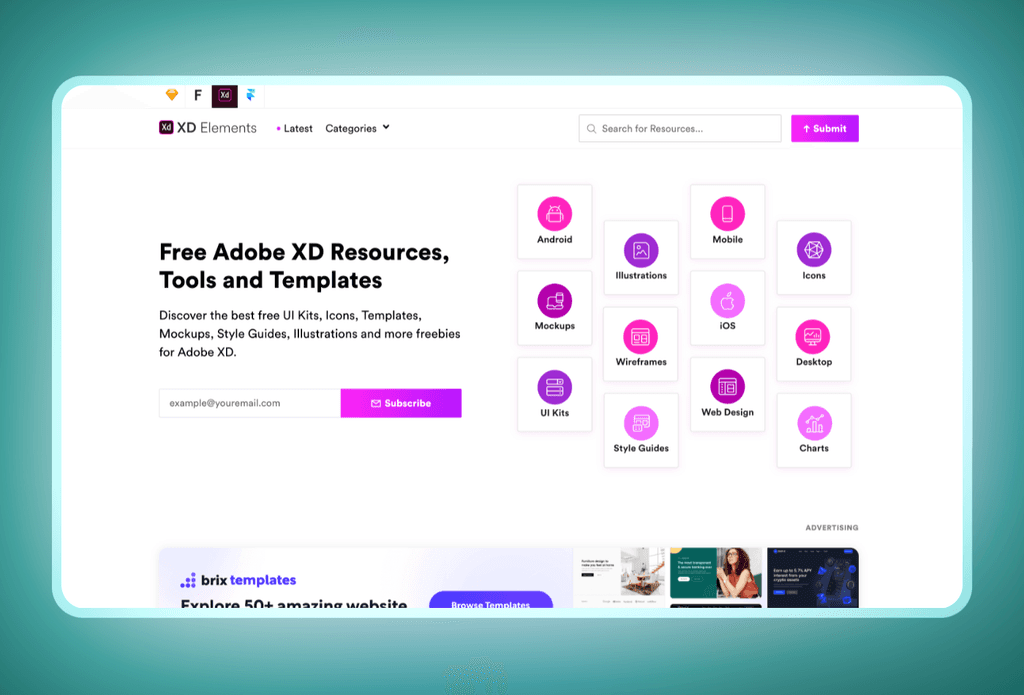The width and height of the screenshot is (1024, 695).
Task: Switch to the Sketch platform tab
Action: [x=170, y=95]
